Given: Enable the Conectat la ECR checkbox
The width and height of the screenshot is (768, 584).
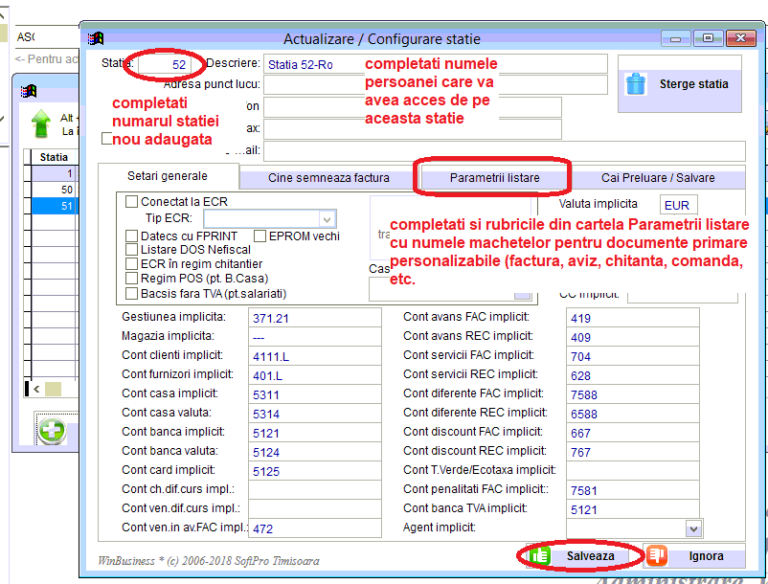Looking at the screenshot, I should pyautogui.click(x=132, y=202).
